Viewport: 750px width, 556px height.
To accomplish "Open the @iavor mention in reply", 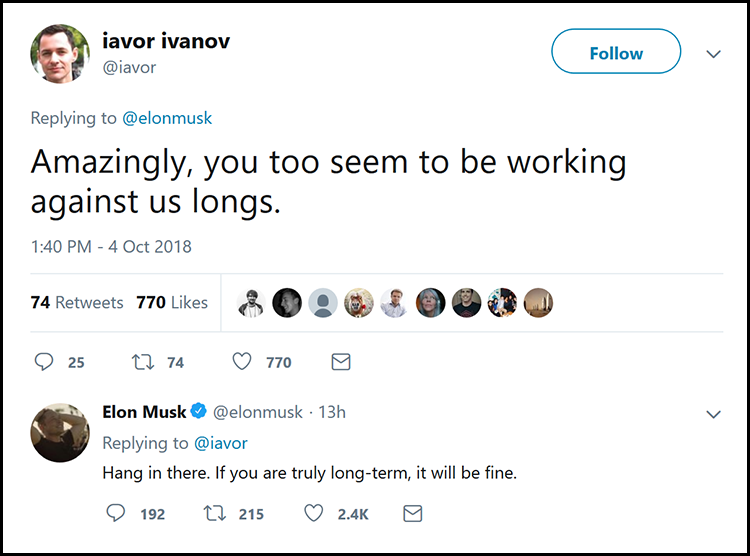I will 220,442.
